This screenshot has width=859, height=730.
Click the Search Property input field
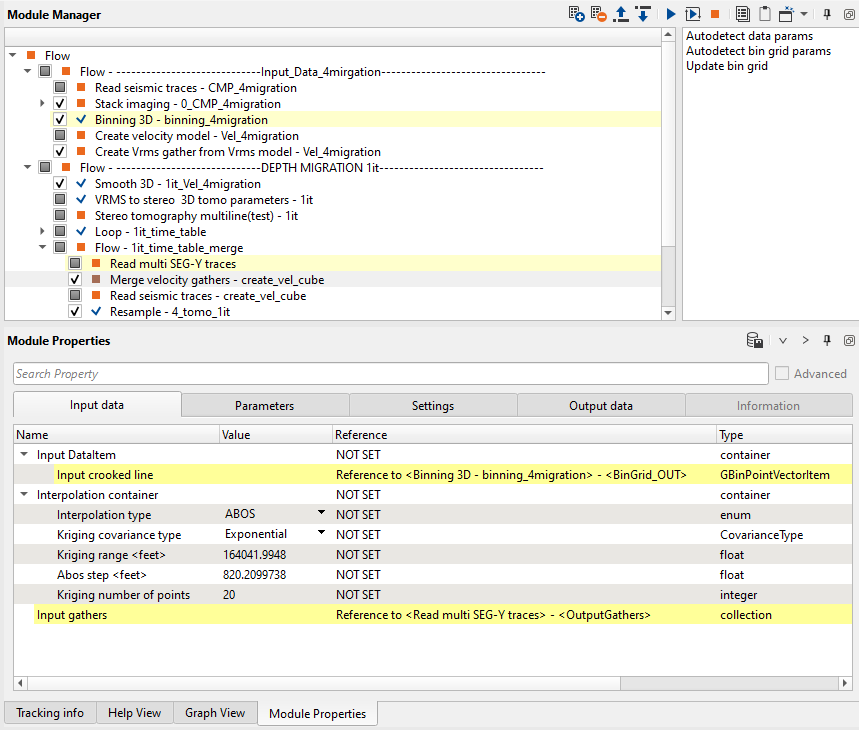(x=390, y=374)
